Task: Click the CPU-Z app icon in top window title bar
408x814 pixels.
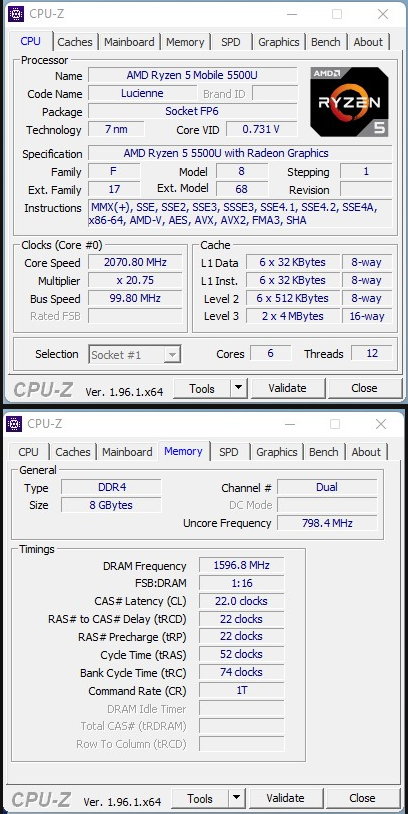Action: 16,14
